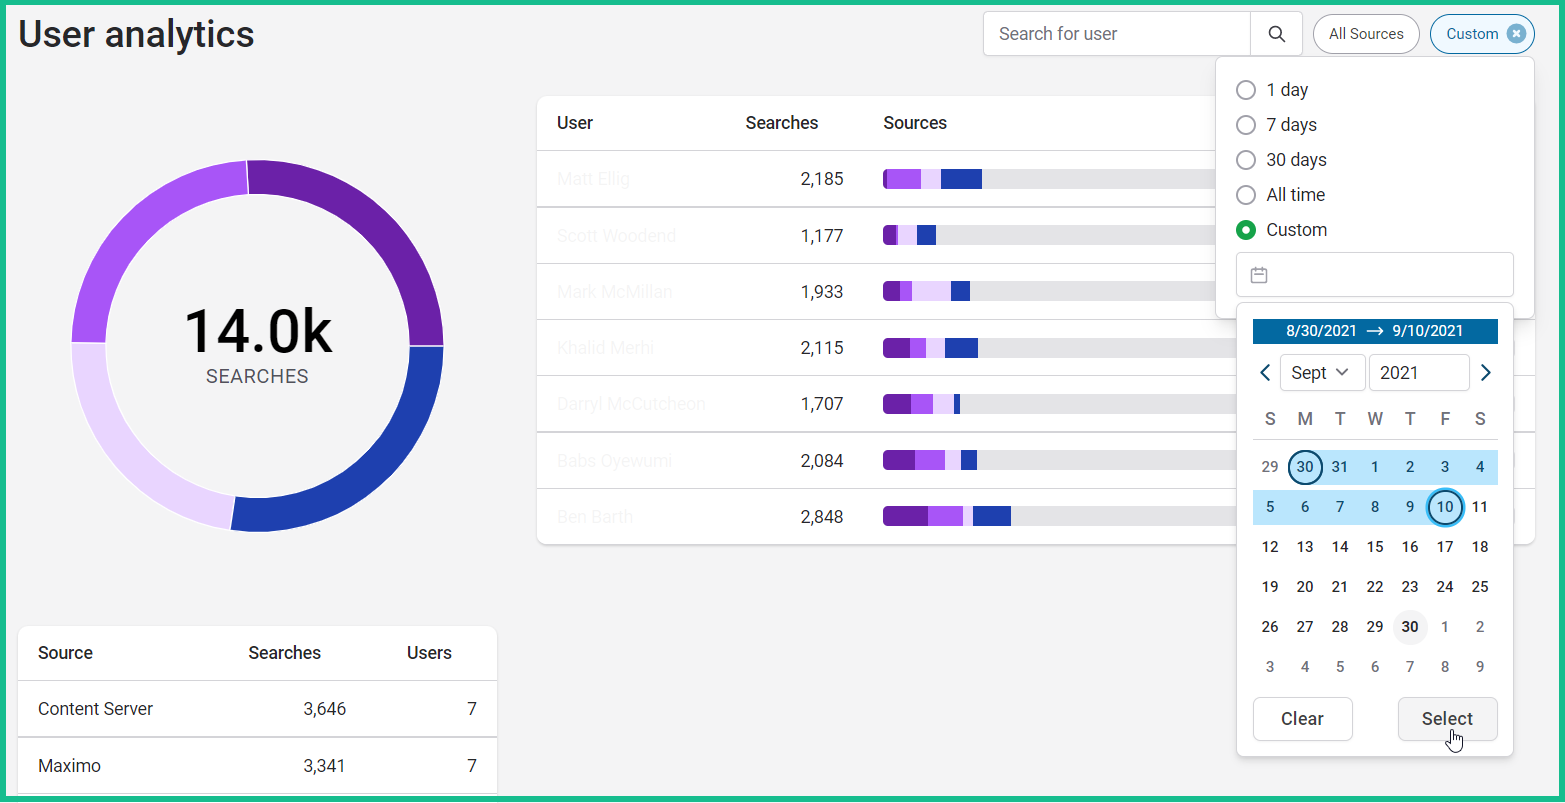1565x803 pixels.
Task: Select the '1 day' radio button
Action: click(1246, 89)
